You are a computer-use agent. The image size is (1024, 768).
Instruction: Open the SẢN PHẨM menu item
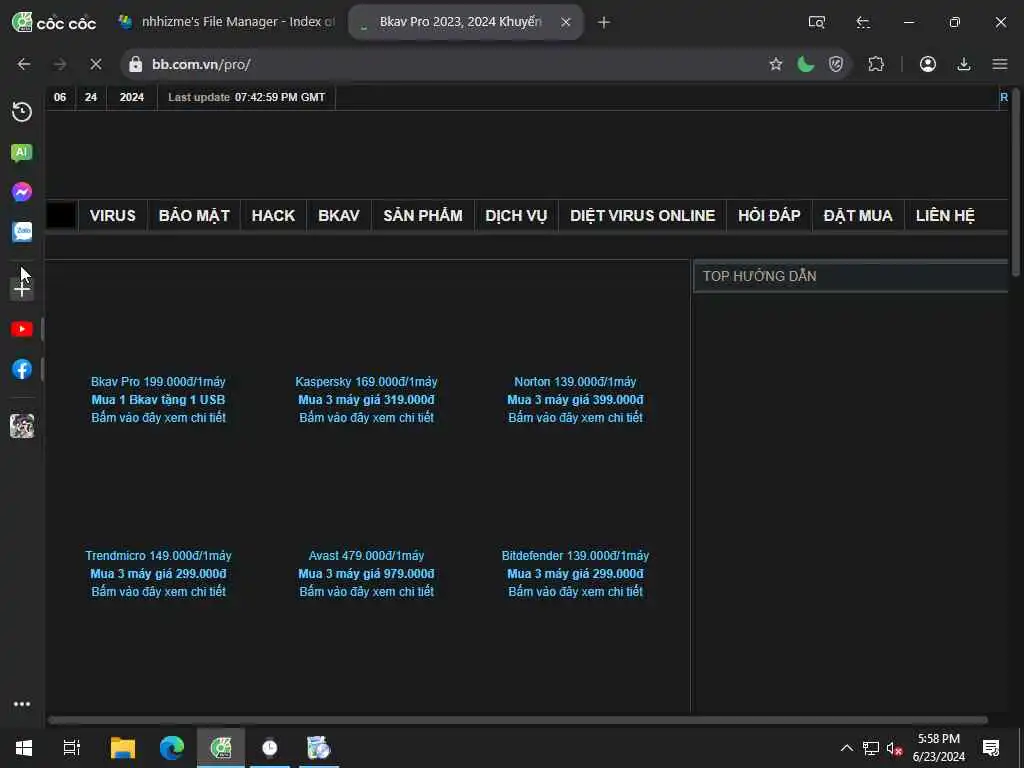point(423,216)
